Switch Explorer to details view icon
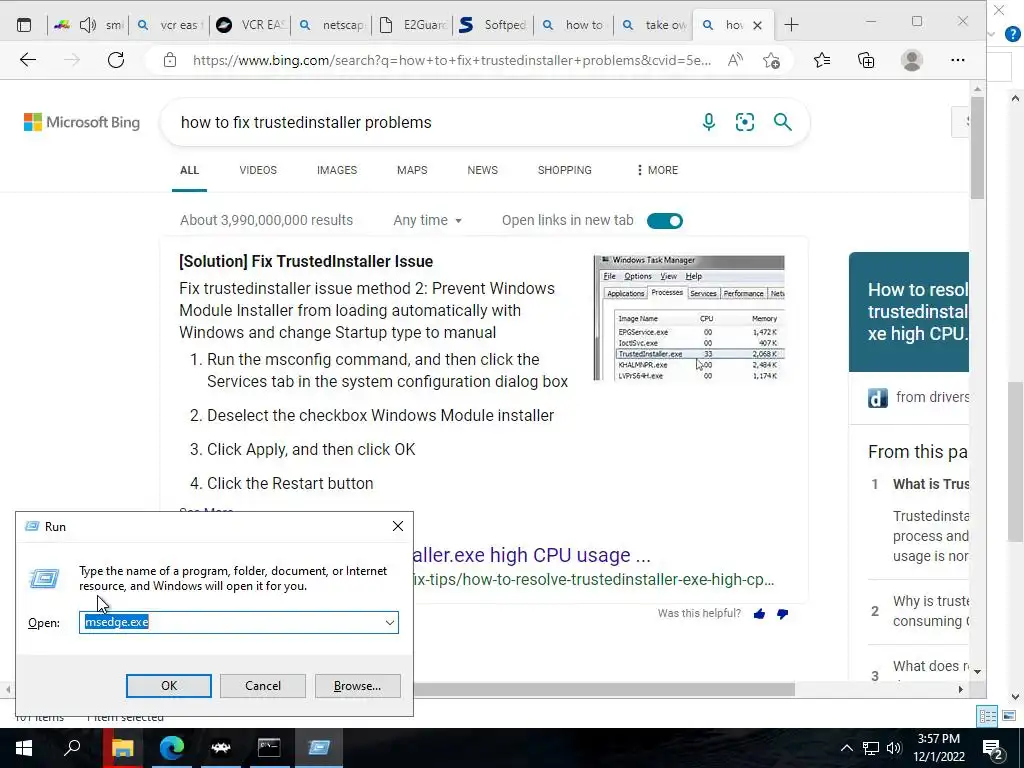This screenshot has height=768, width=1024. [987, 716]
